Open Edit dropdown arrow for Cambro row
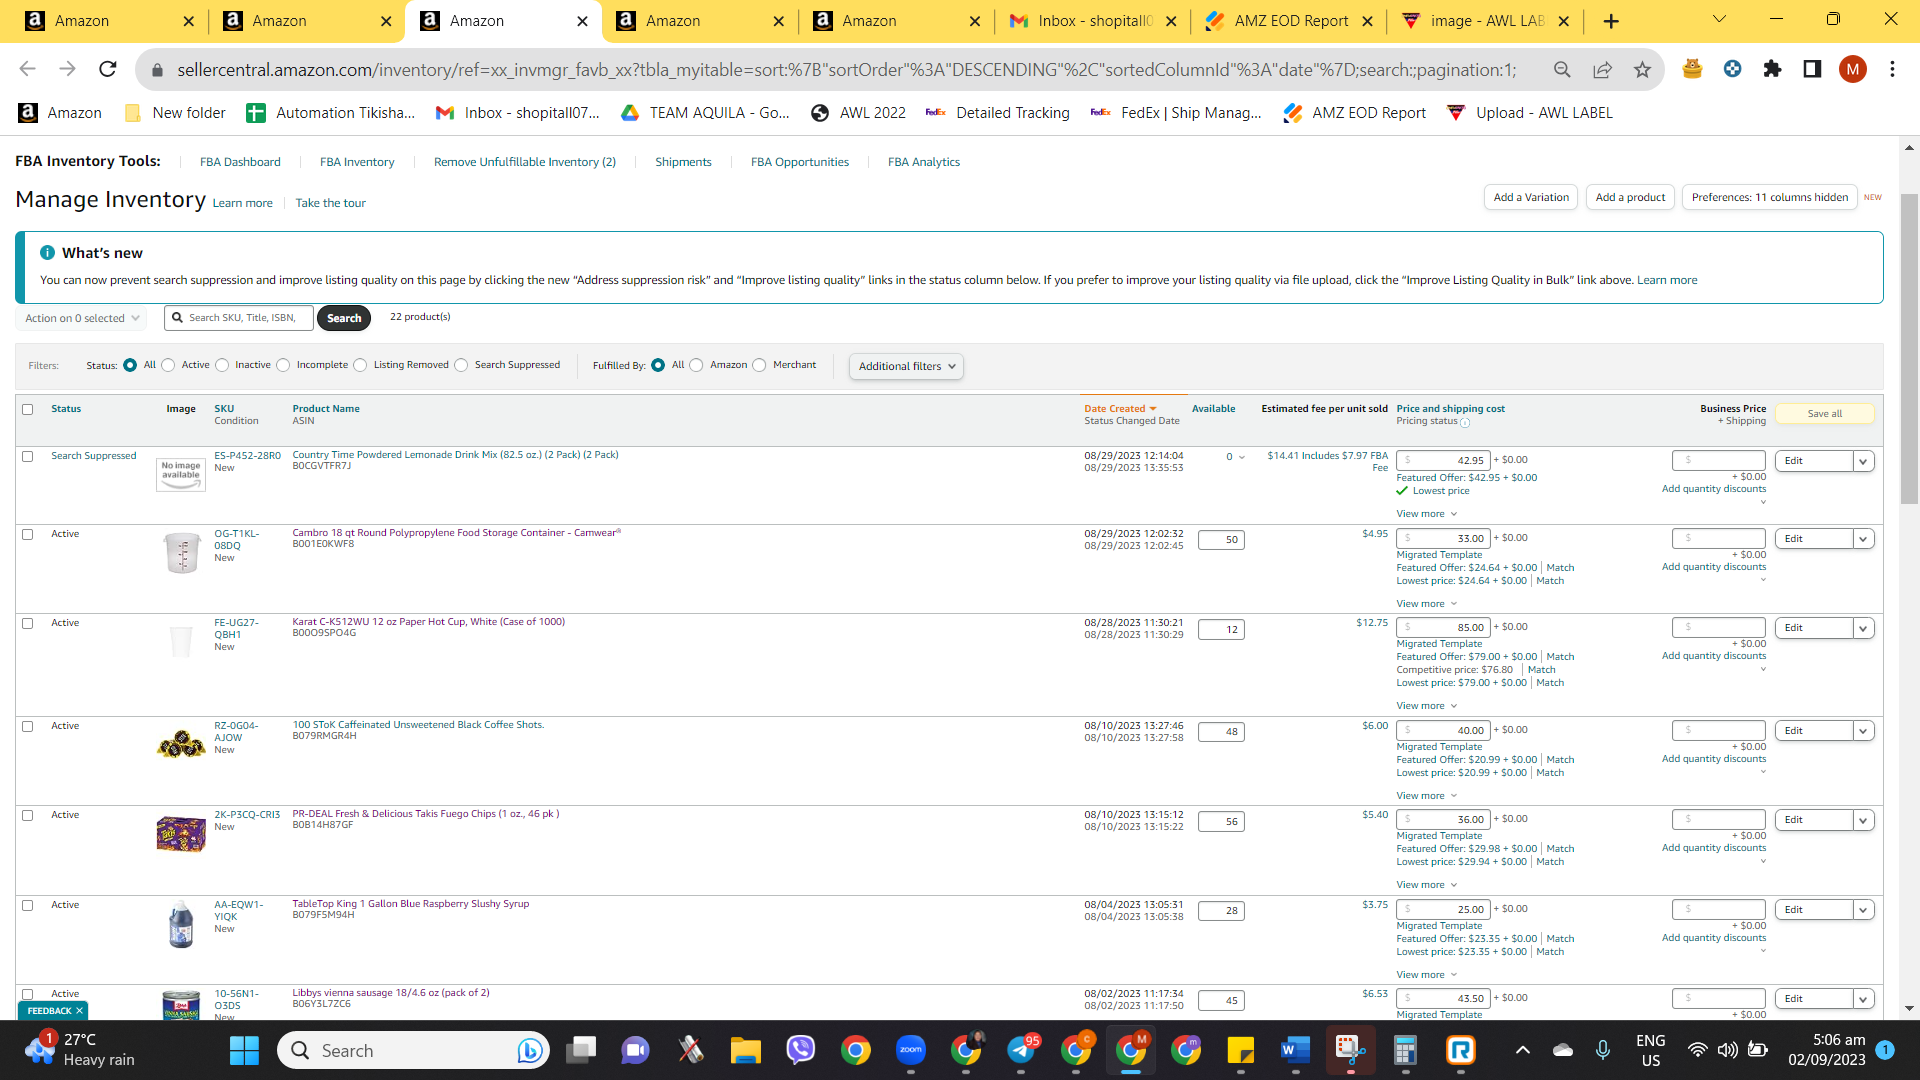This screenshot has width=1920, height=1080. 1863,539
